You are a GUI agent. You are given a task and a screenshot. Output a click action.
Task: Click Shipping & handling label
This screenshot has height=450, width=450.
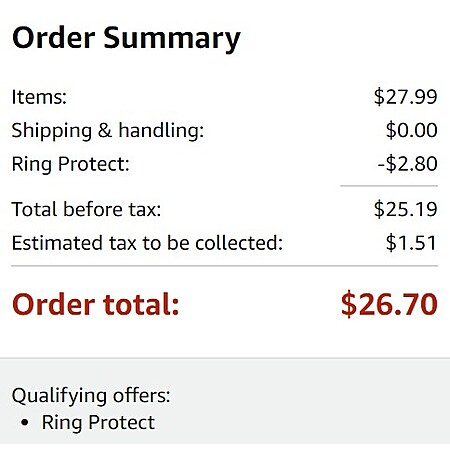108,131
